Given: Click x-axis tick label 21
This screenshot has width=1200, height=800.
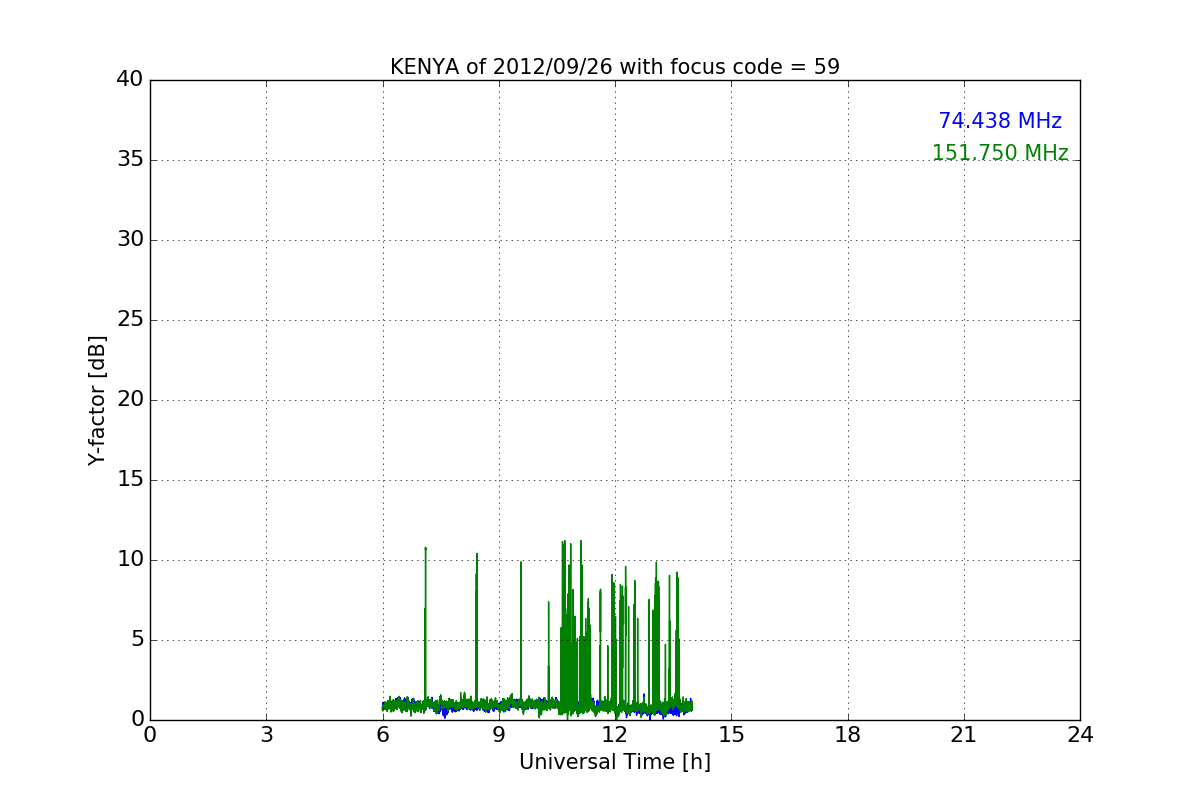Looking at the screenshot, I should [x=964, y=735].
